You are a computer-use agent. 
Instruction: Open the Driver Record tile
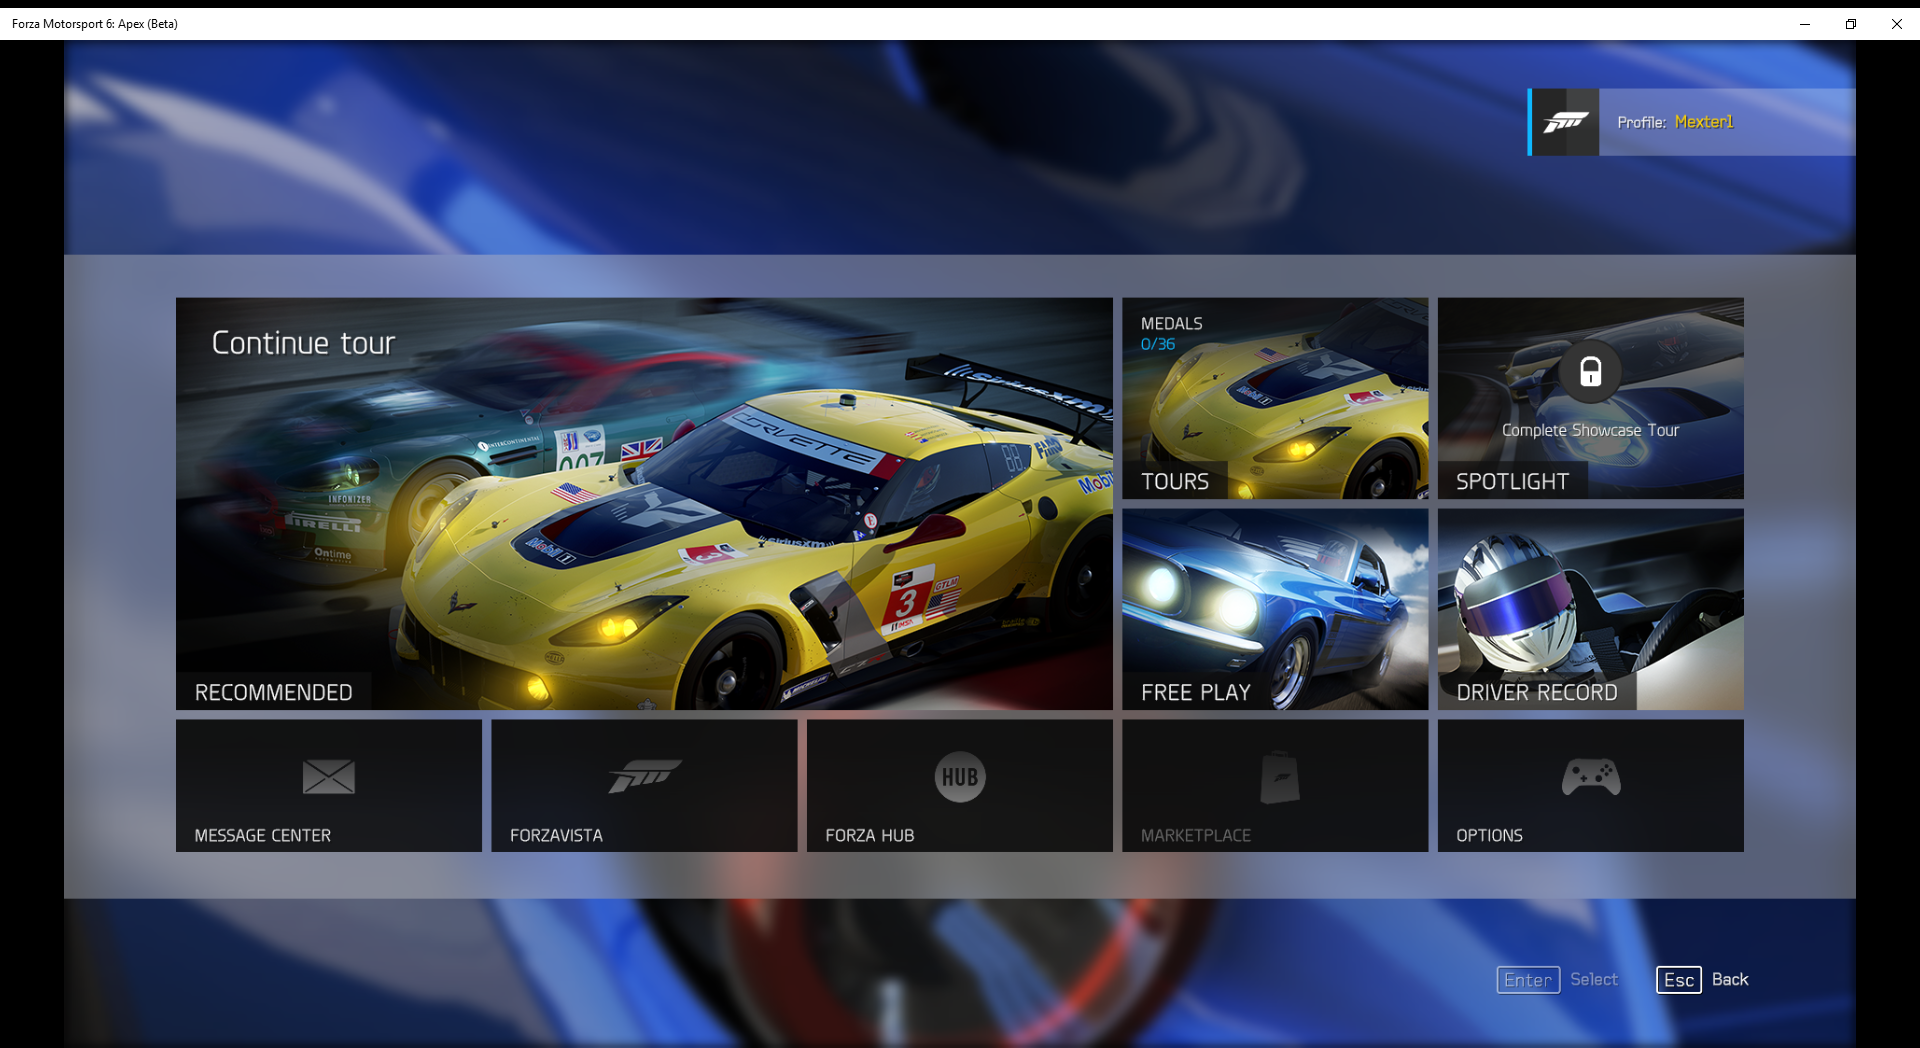(1590, 609)
